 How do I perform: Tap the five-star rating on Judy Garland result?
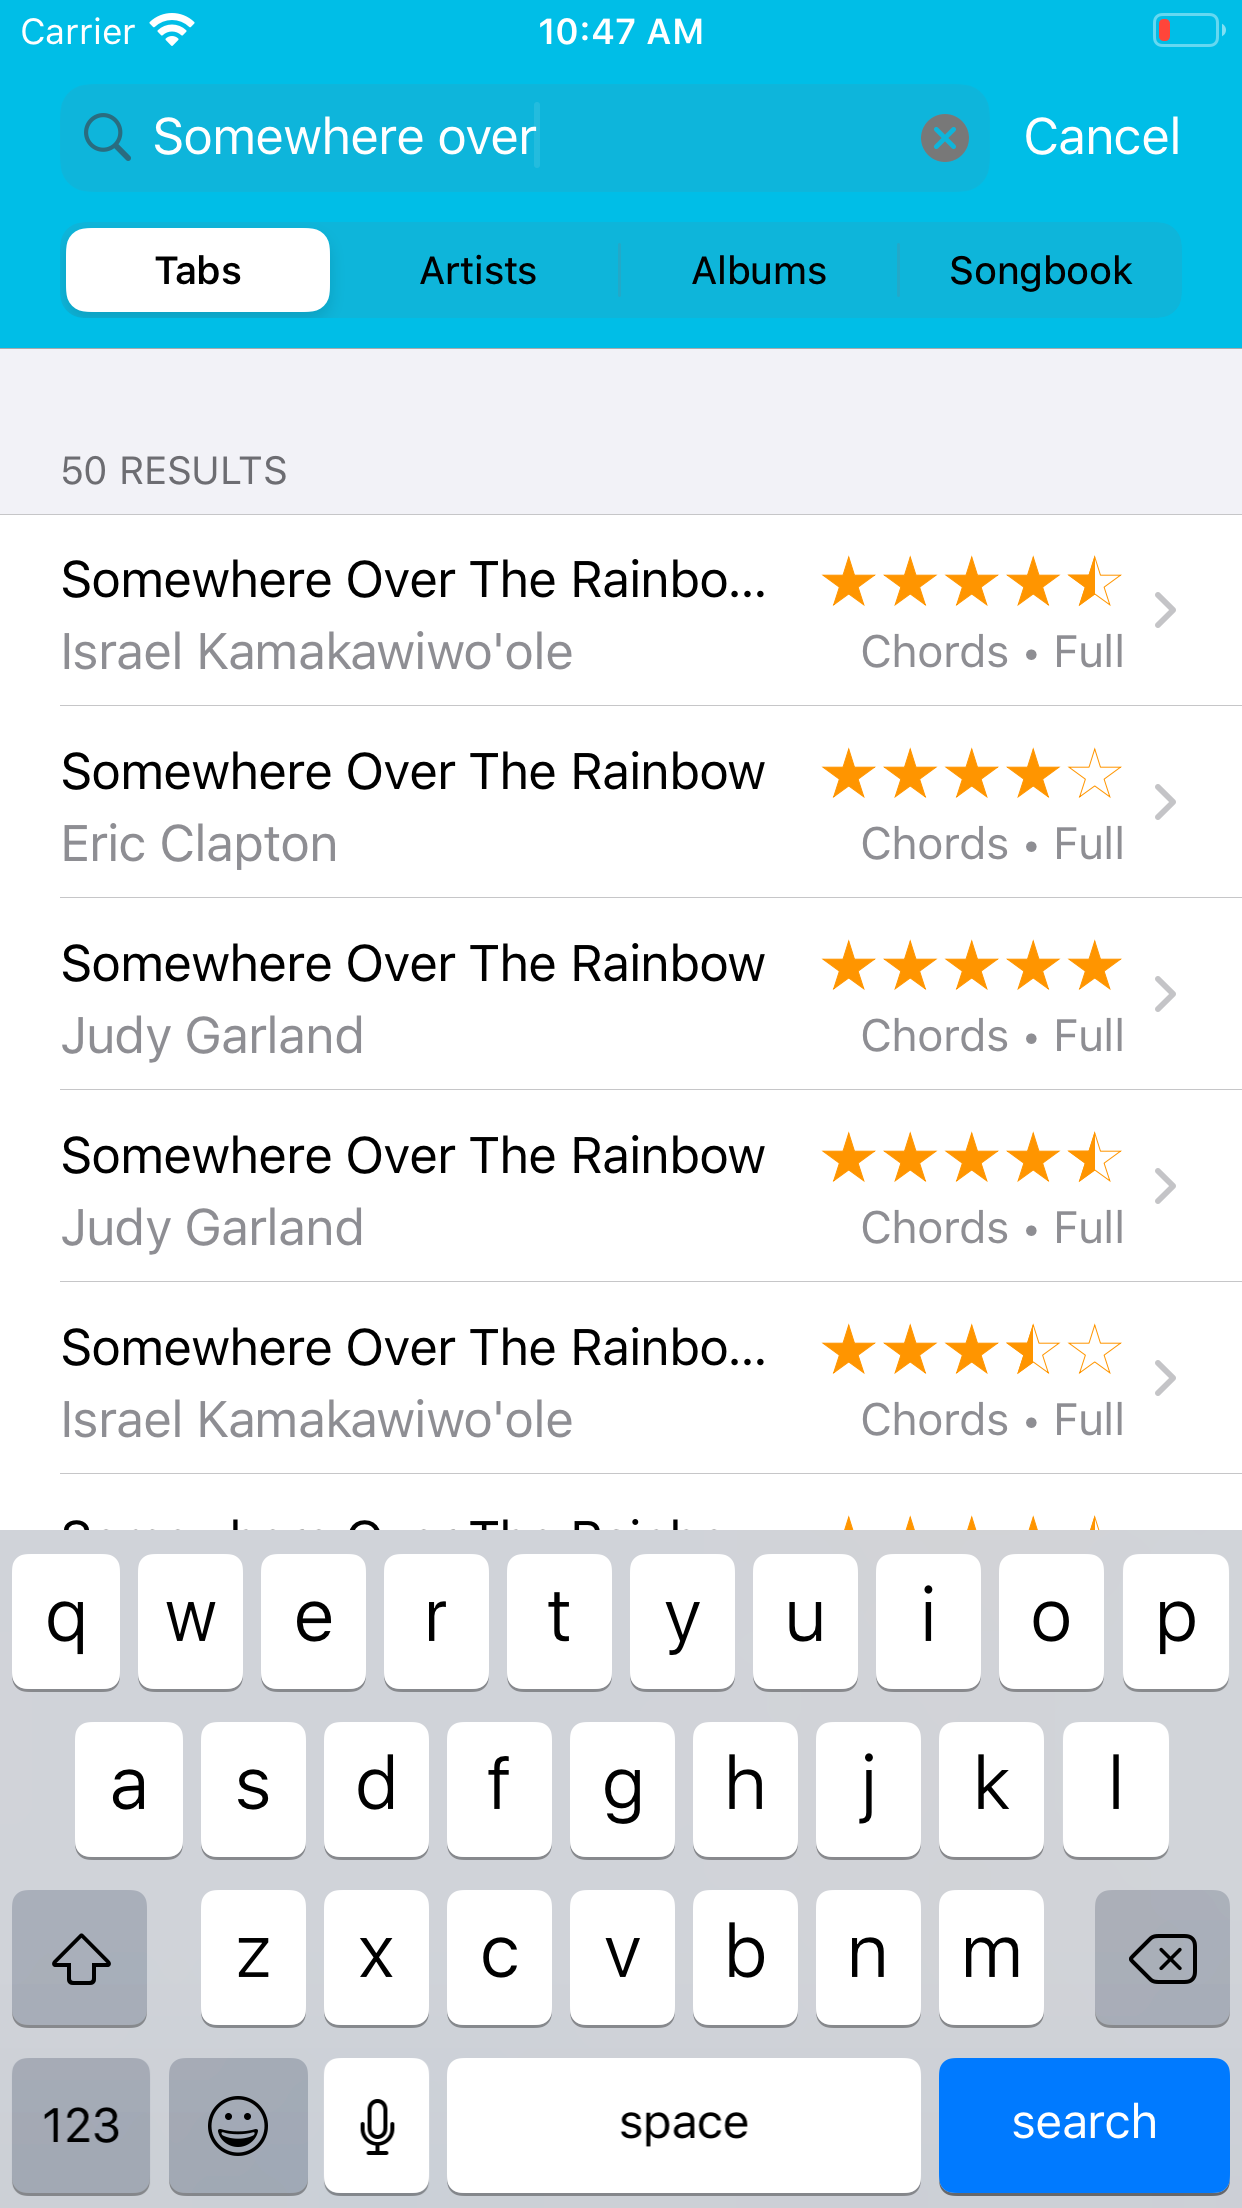971,967
